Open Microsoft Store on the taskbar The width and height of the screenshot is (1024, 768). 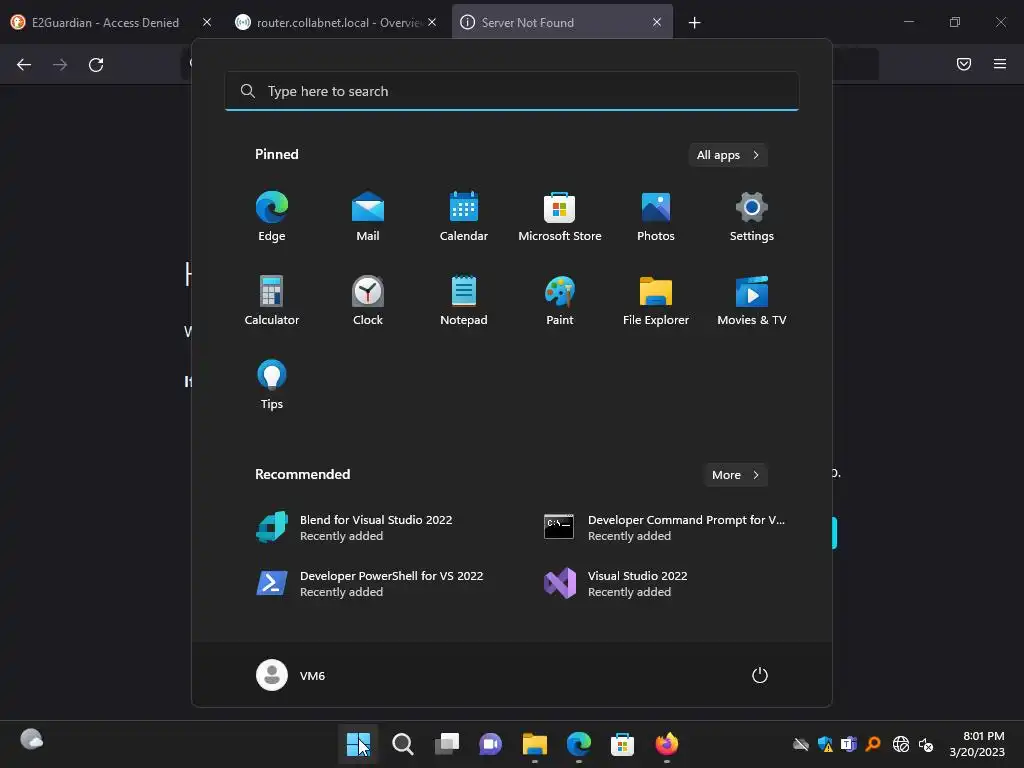tap(622, 744)
